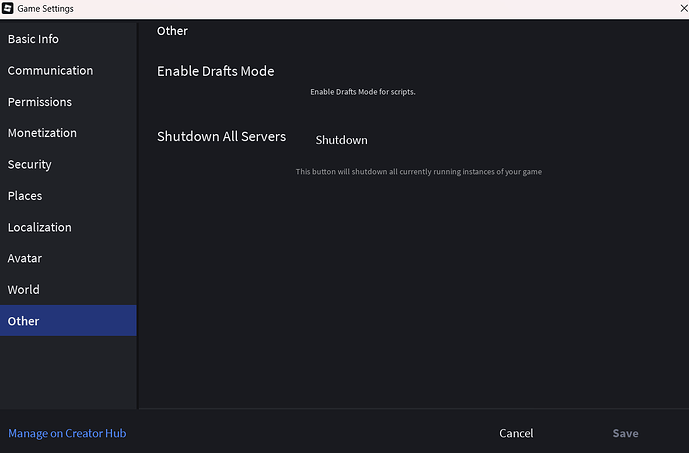Click the Other page heading at the top
The image size is (689, 453).
(172, 31)
